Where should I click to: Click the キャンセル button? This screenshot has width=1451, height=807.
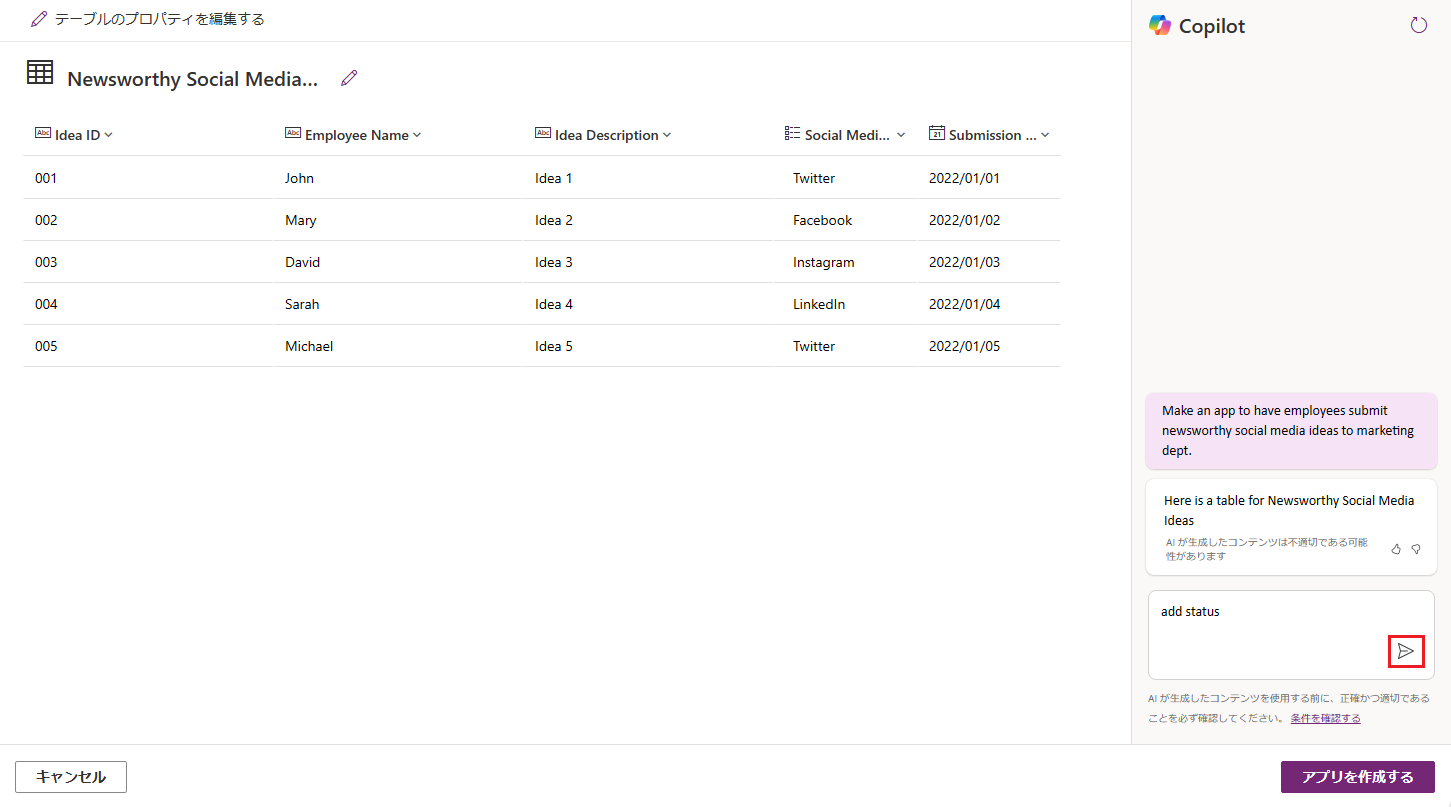pos(71,777)
